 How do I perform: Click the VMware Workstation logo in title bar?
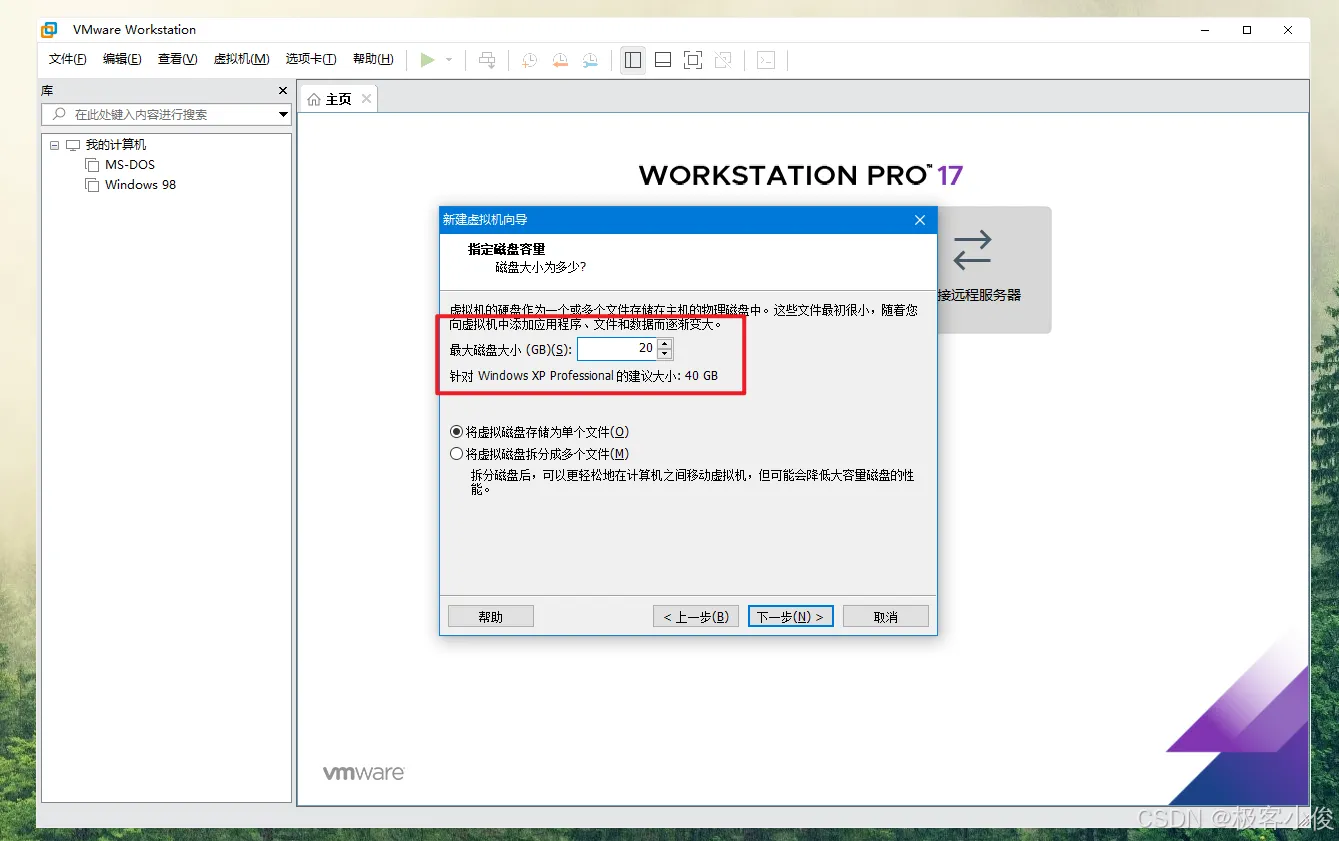49,29
